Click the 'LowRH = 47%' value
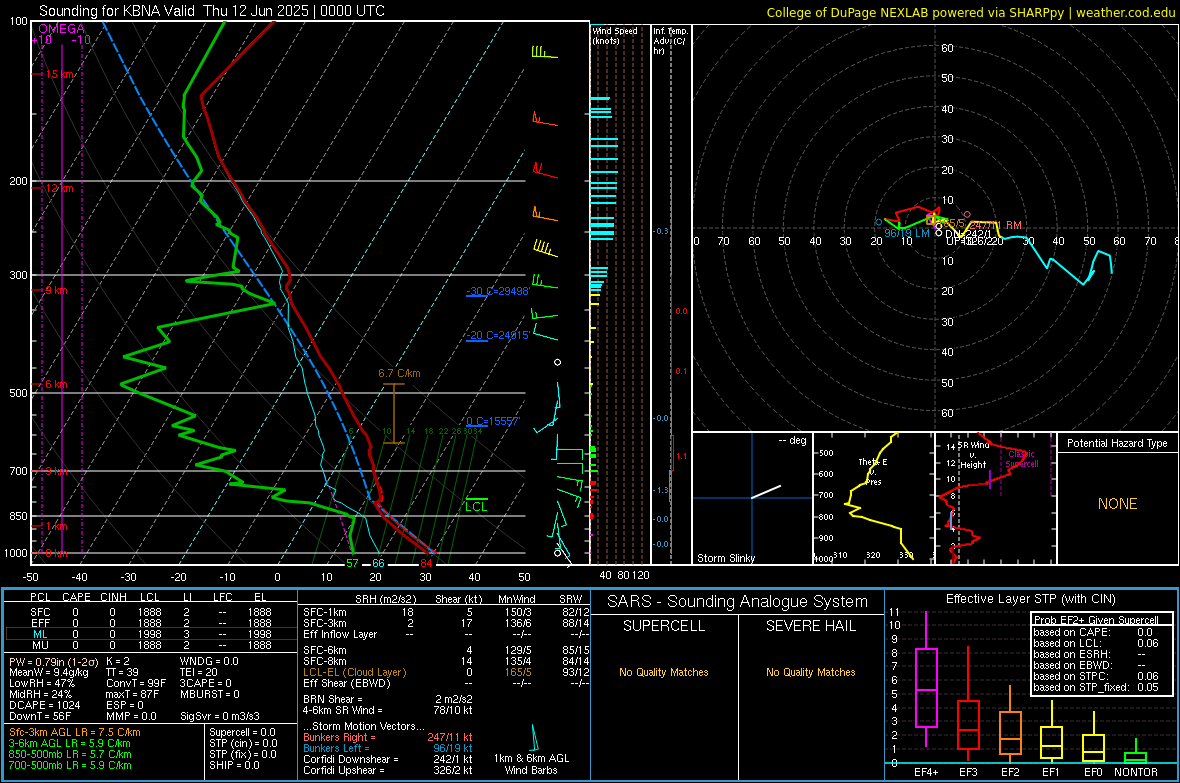Screen dimensions: 1180x783 [x=41, y=683]
